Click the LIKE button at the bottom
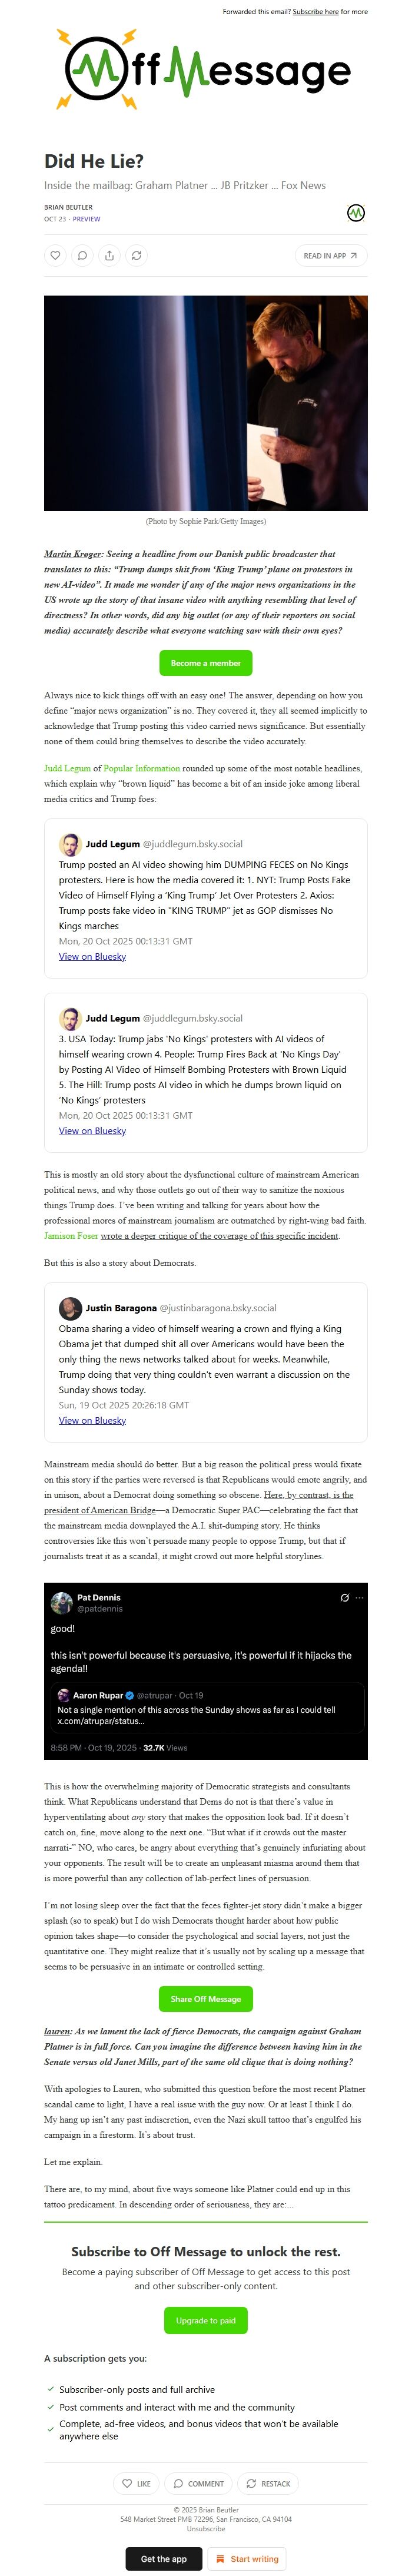Viewport: 412px width, 2576px height. pyautogui.click(x=136, y=2483)
